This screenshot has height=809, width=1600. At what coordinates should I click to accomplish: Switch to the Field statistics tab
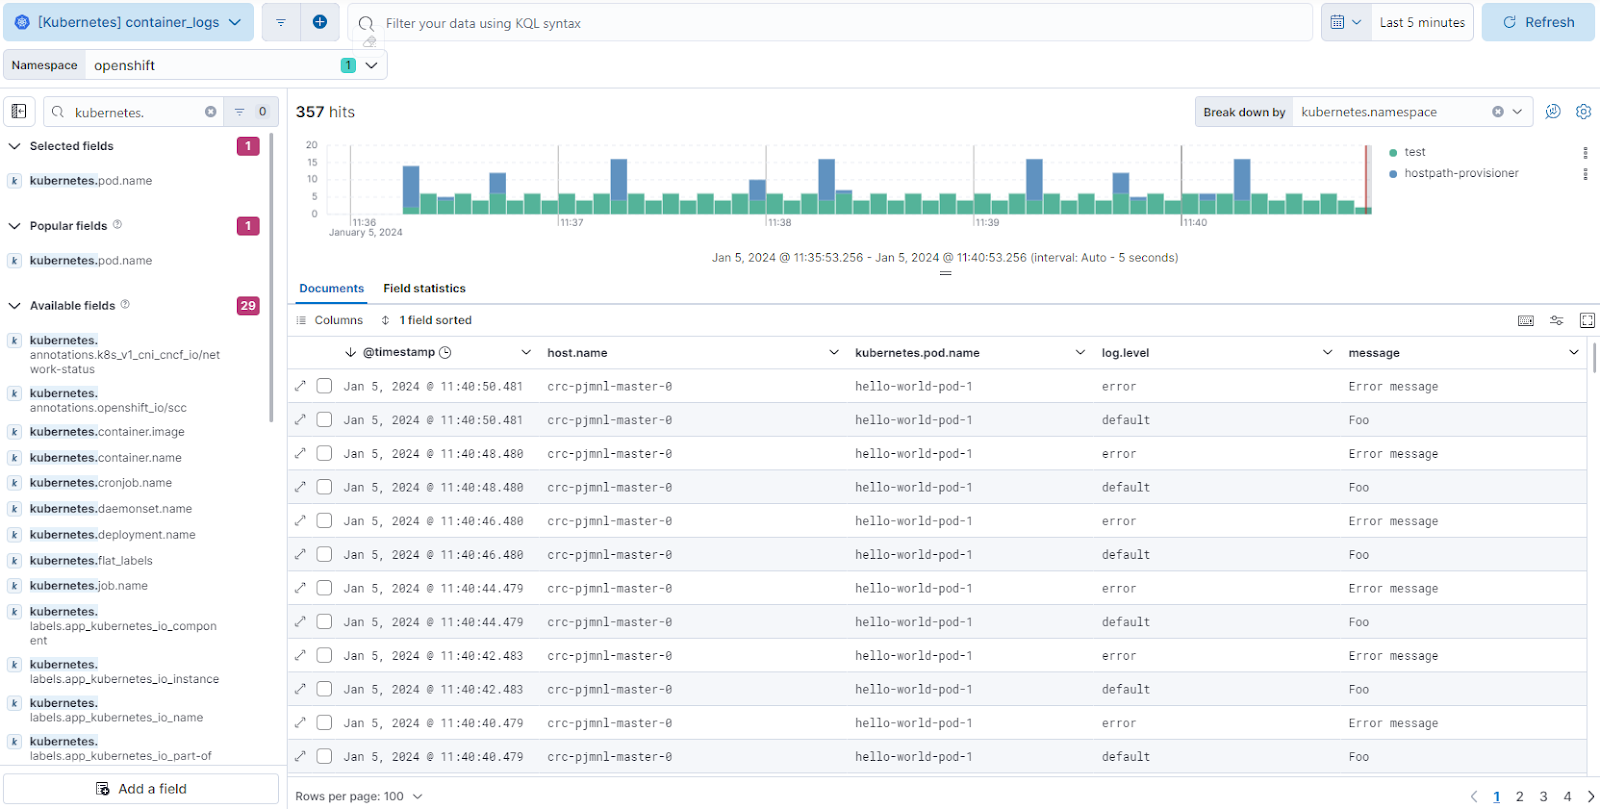pyautogui.click(x=424, y=288)
